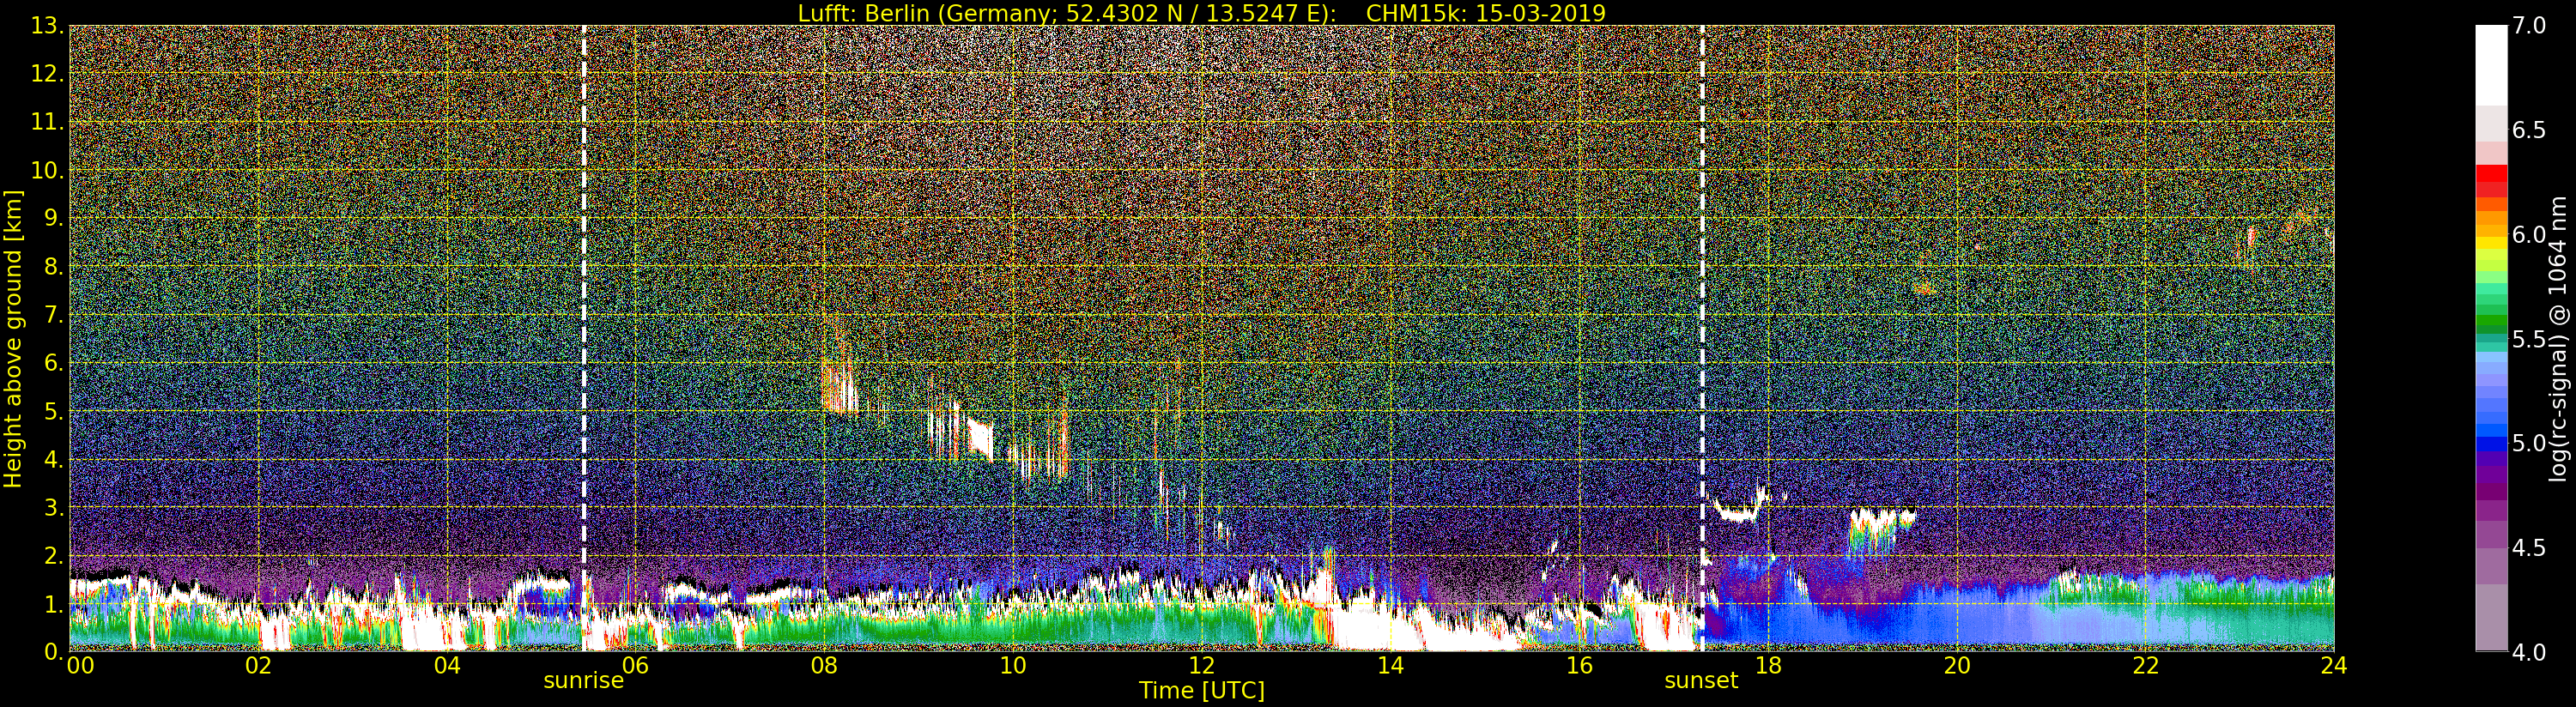Click the plot title with Berlin CHM15k text
The image size is (2576, 707).
click(1201, 13)
